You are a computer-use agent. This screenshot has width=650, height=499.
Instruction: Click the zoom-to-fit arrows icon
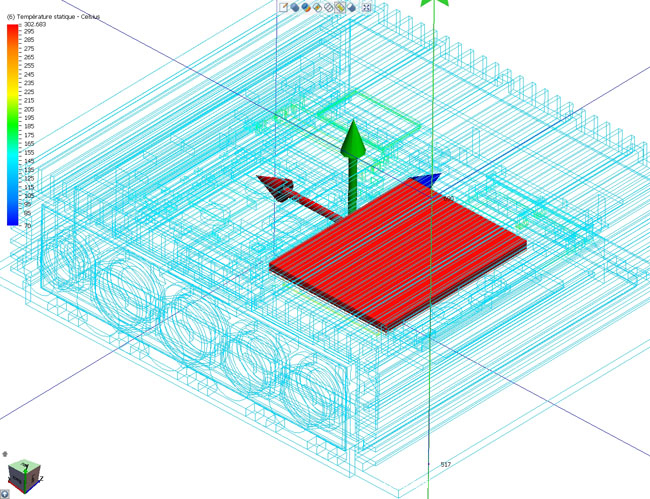(x=366, y=7)
